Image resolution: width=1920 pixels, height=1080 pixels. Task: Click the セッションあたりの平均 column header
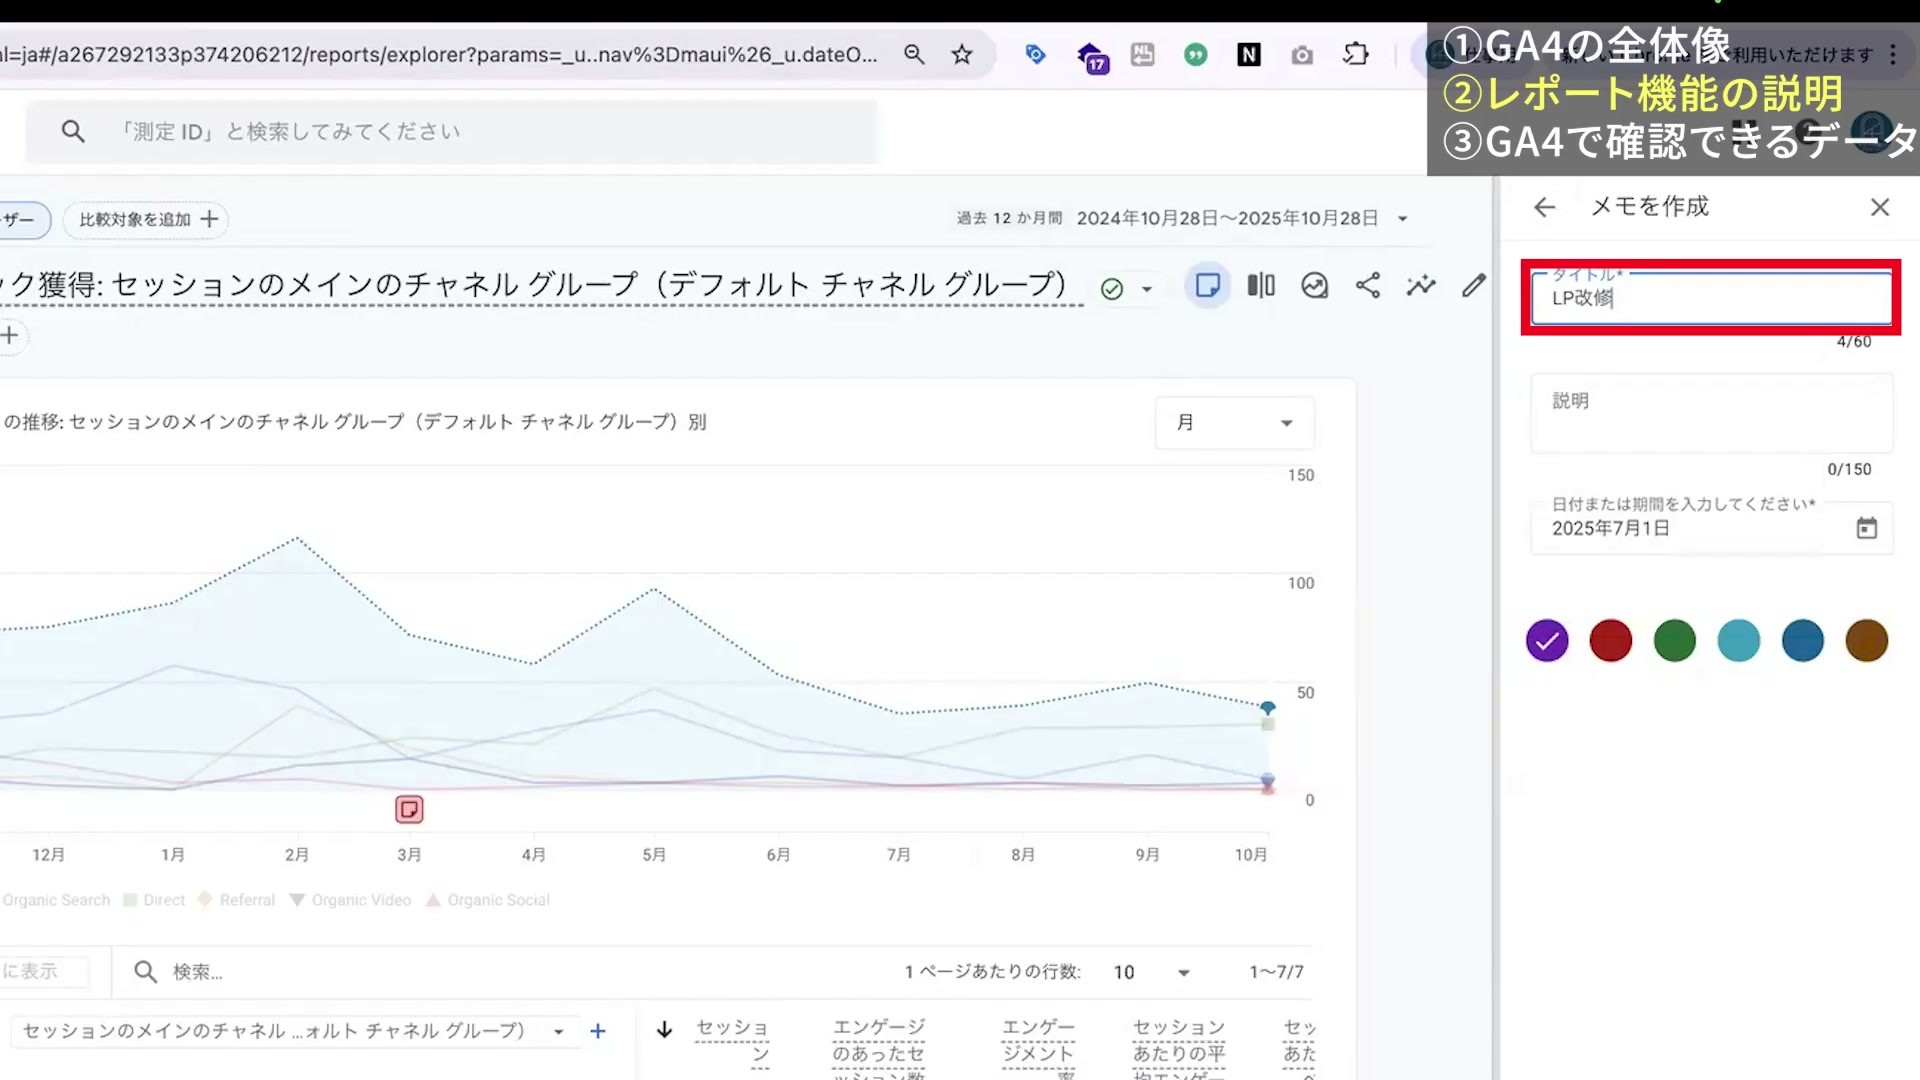(1178, 1048)
